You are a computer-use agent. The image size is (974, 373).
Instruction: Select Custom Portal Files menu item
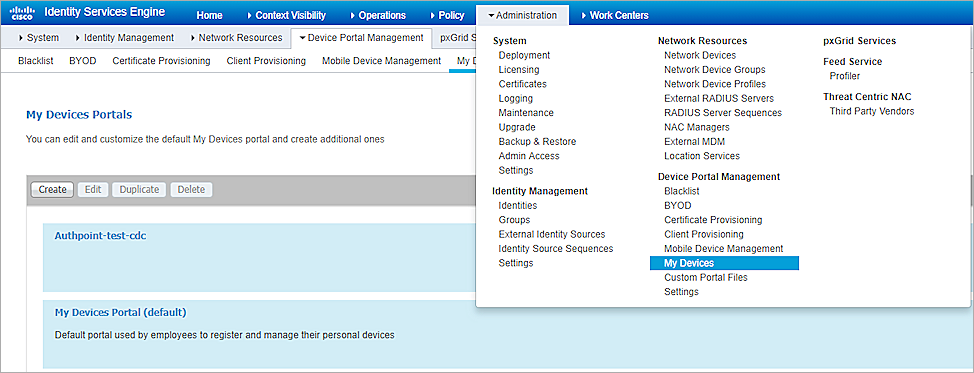tap(706, 277)
